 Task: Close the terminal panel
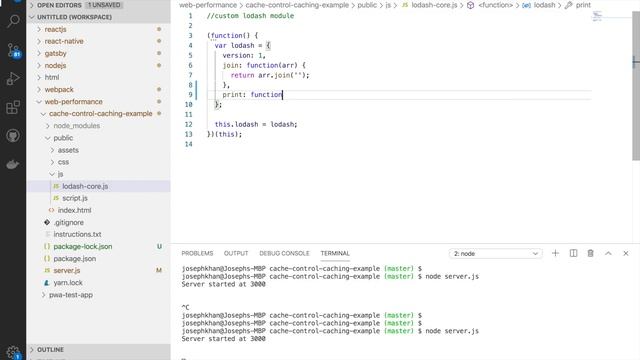(x=626, y=253)
